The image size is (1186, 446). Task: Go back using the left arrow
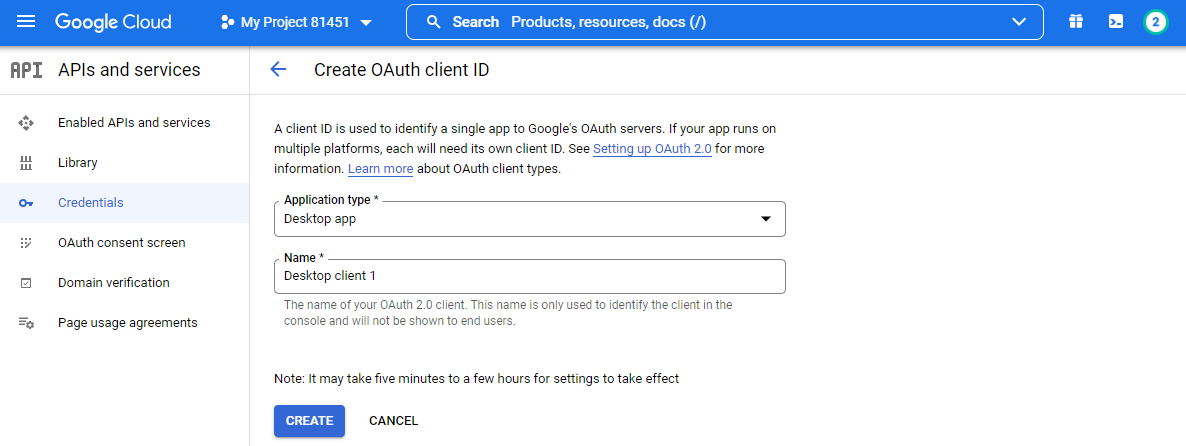click(x=278, y=70)
